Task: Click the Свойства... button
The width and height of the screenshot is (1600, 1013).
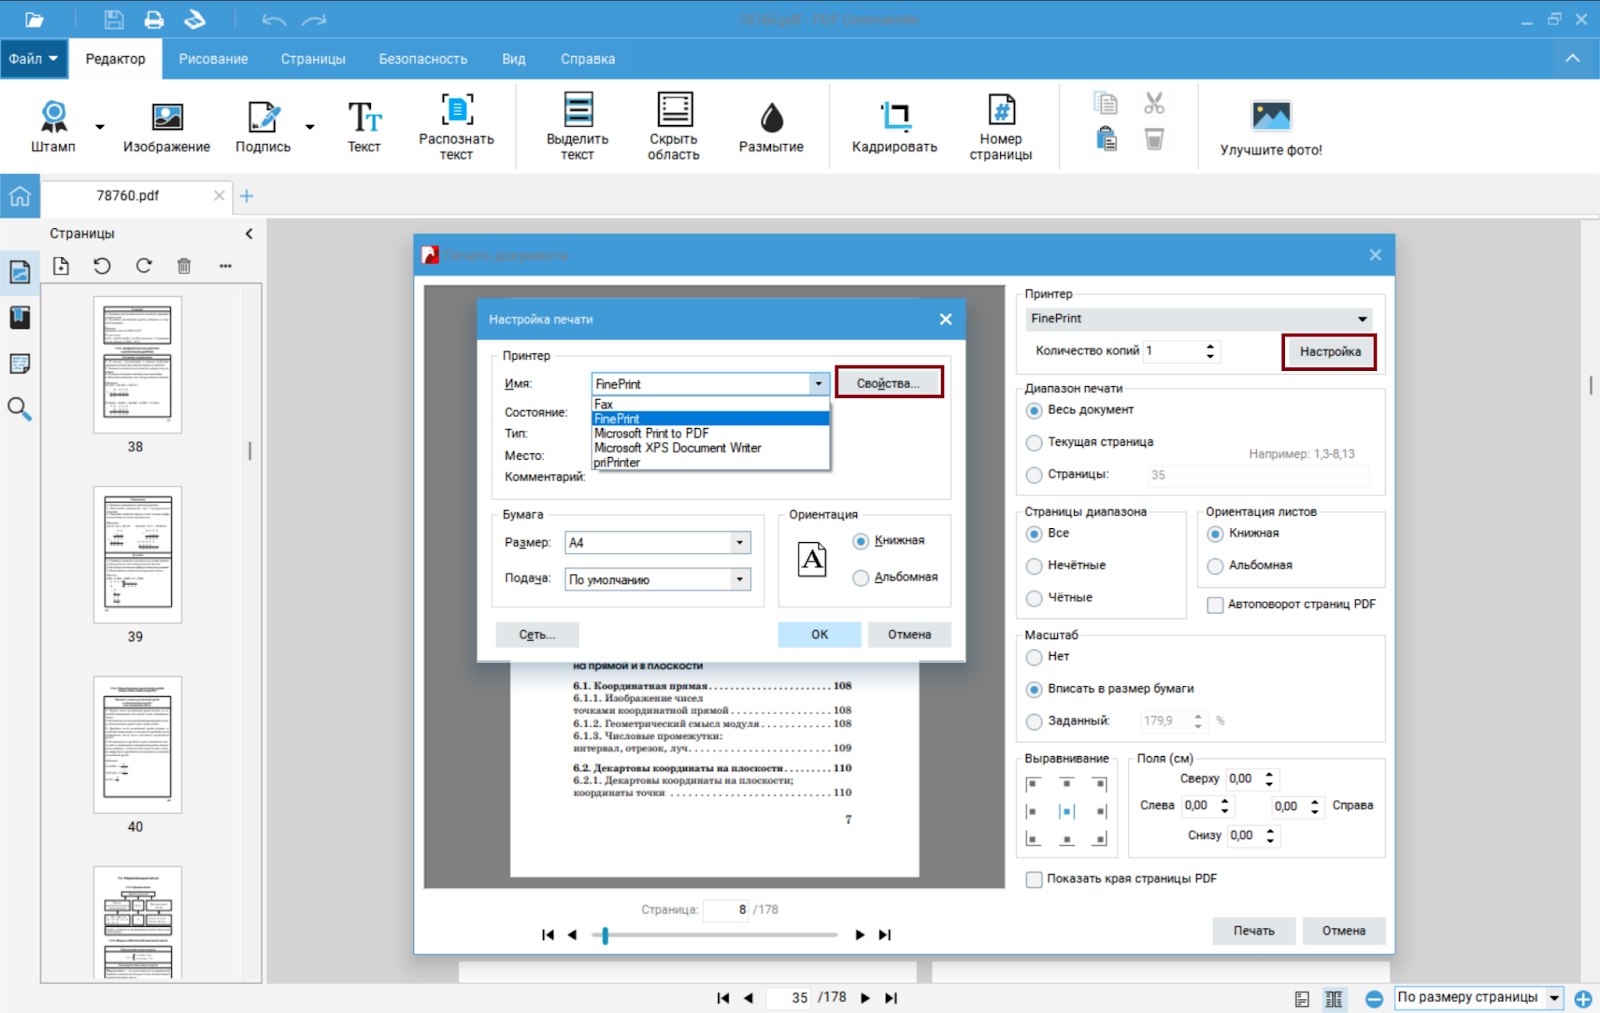Action: coord(888,383)
